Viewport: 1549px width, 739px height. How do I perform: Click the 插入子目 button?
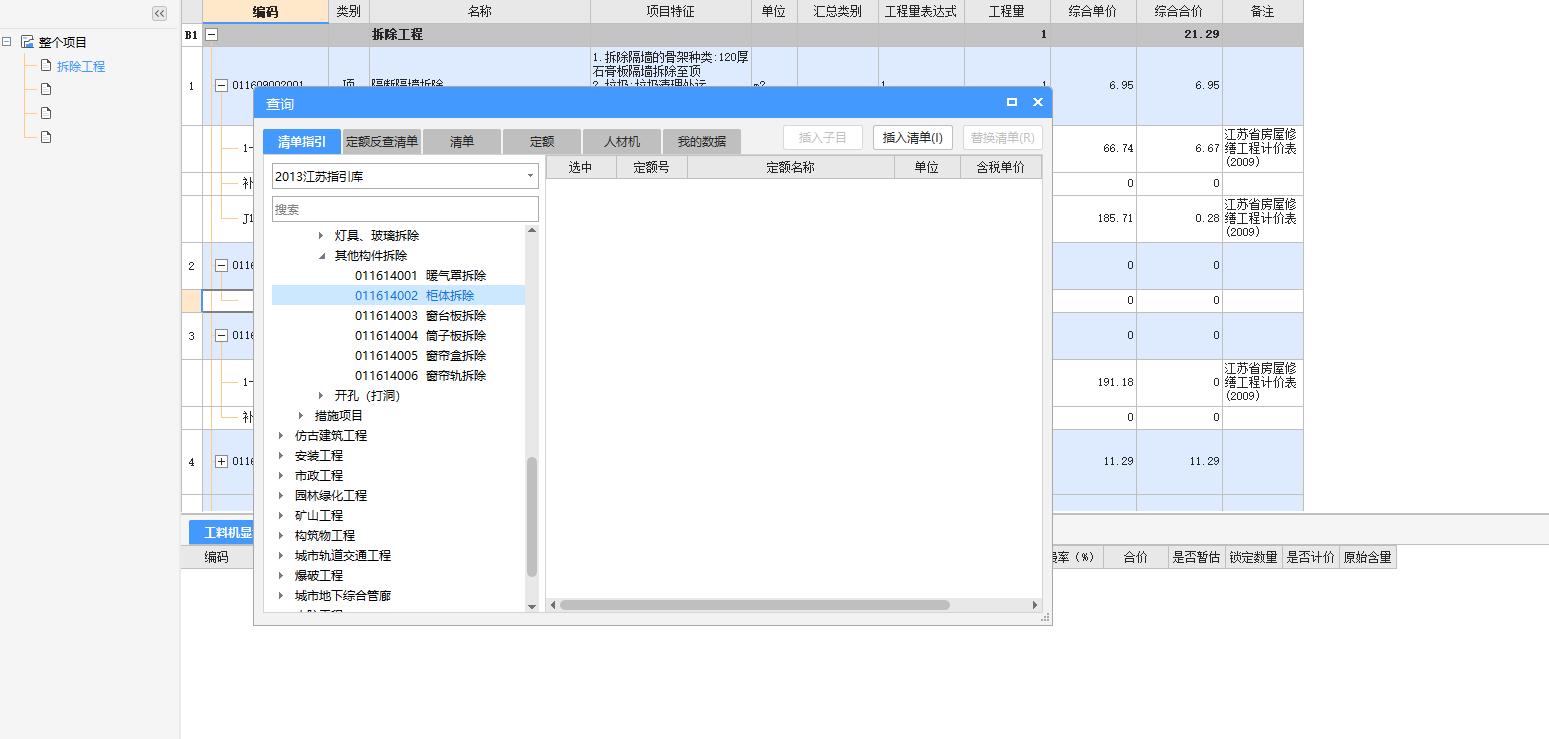click(x=823, y=138)
